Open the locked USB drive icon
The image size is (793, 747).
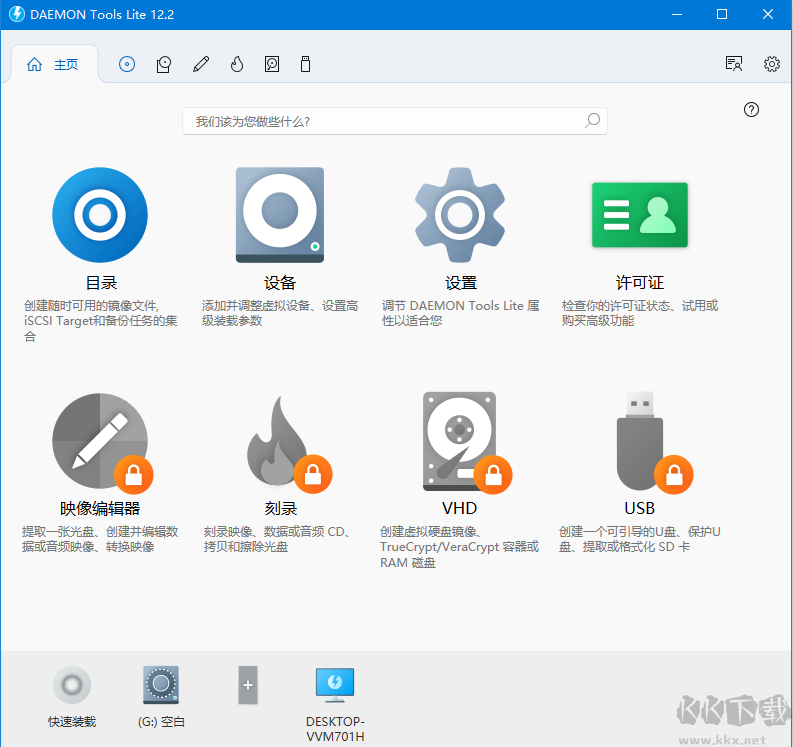[x=653, y=442]
